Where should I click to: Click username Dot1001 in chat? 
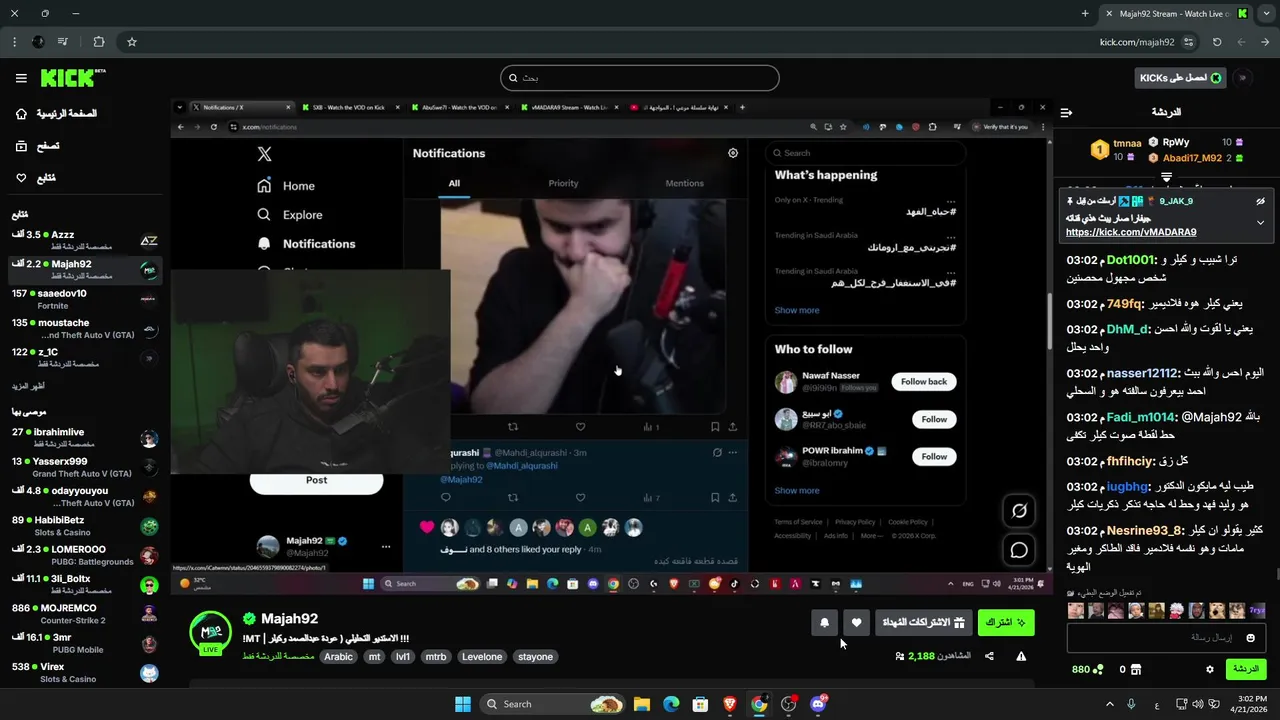click(x=1131, y=260)
